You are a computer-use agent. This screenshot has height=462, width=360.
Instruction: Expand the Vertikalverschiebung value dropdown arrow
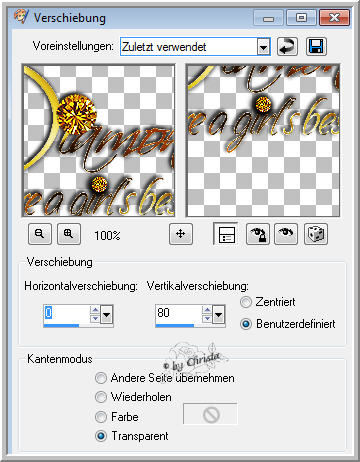pos(219,314)
